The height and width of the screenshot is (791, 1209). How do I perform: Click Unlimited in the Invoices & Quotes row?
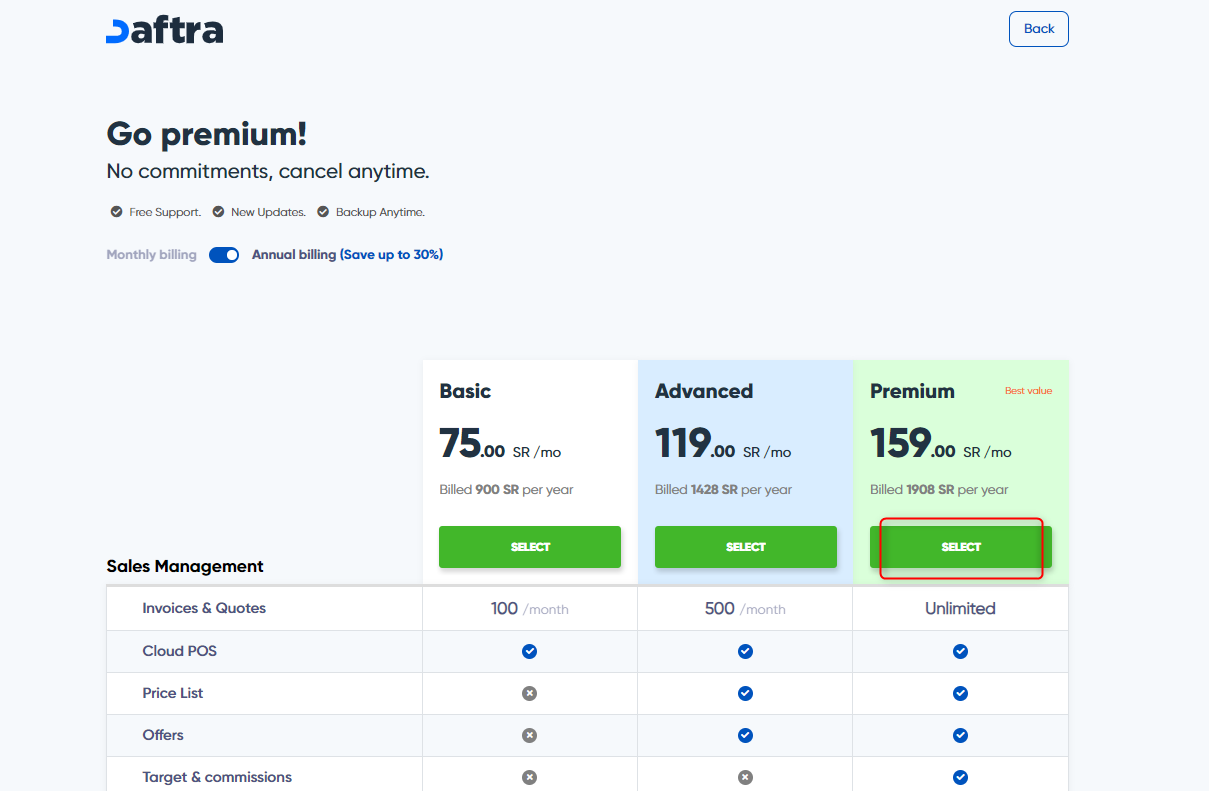pyautogui.click(x=960, y=608)
